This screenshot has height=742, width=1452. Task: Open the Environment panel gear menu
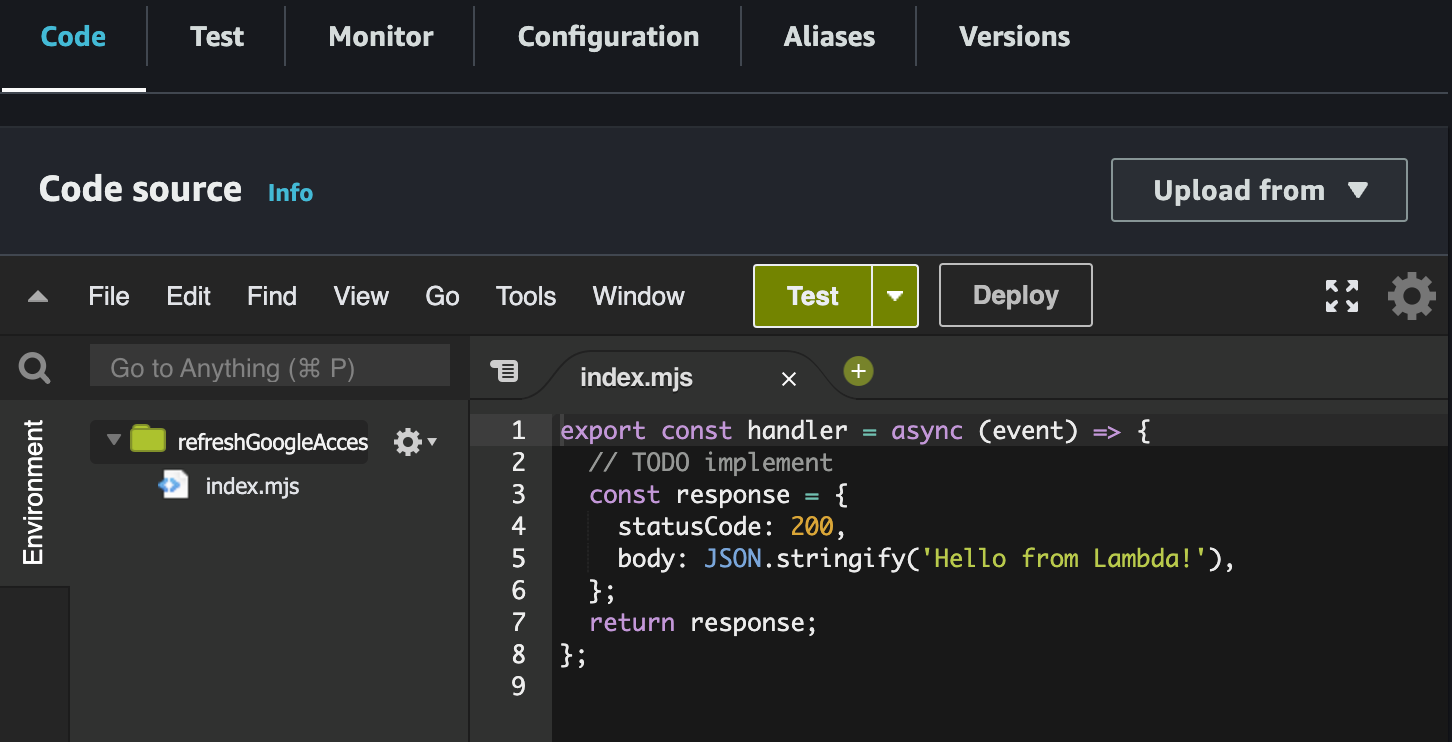pyautogui.click(x=415, y=442)
